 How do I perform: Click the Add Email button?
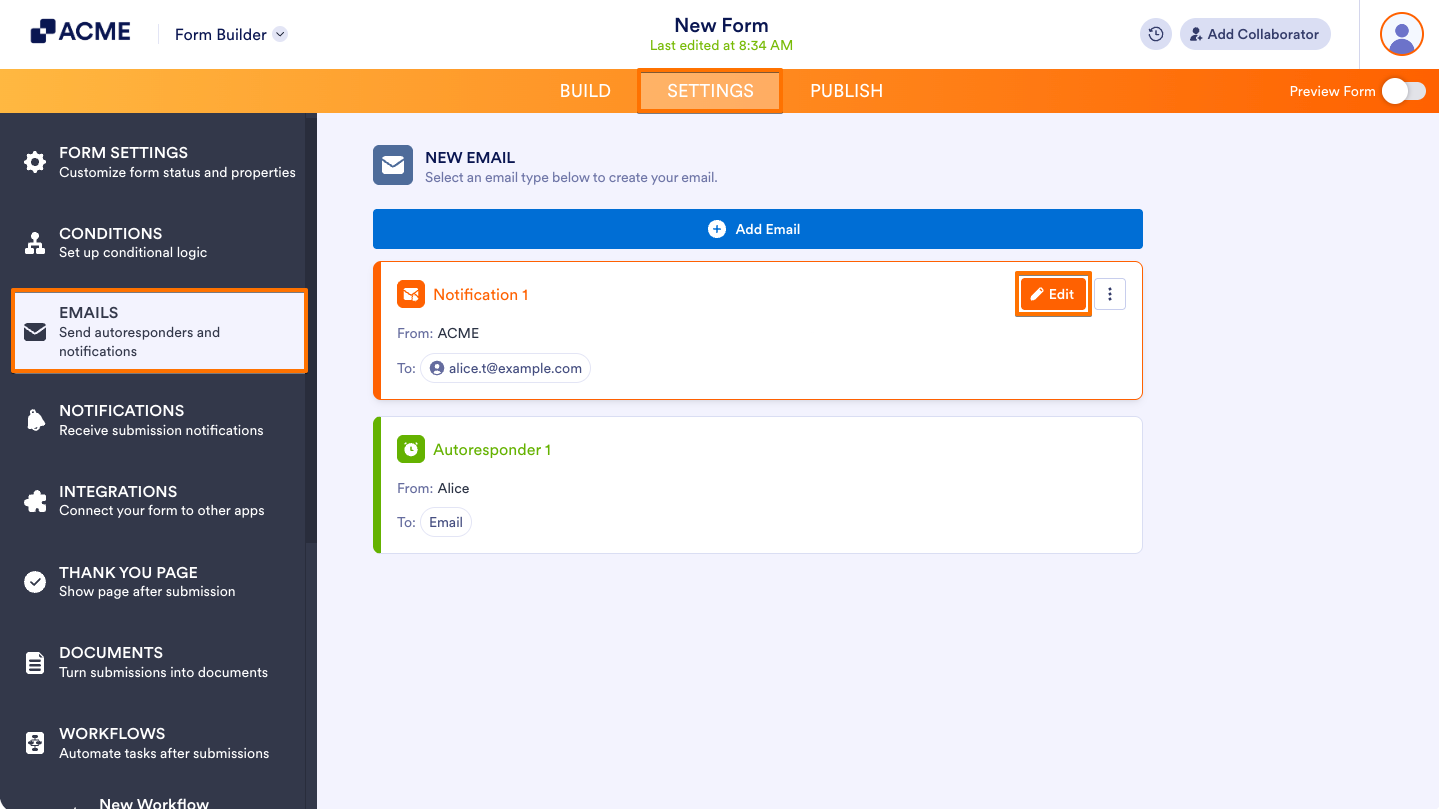[758, 229]
